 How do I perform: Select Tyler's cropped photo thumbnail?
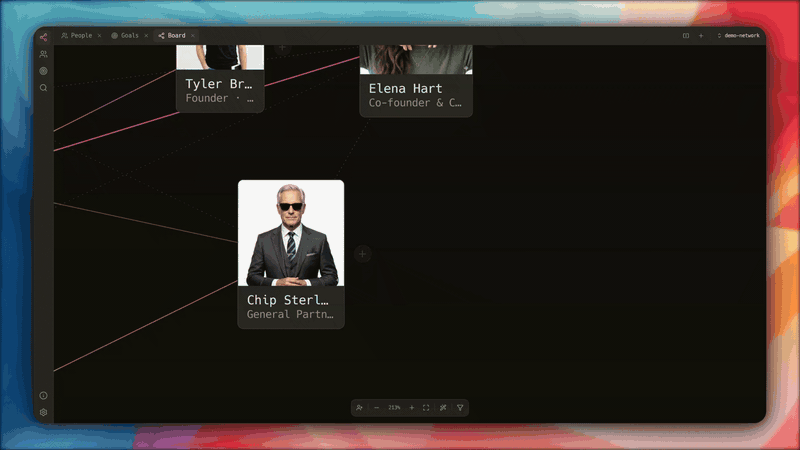(220, 57)
